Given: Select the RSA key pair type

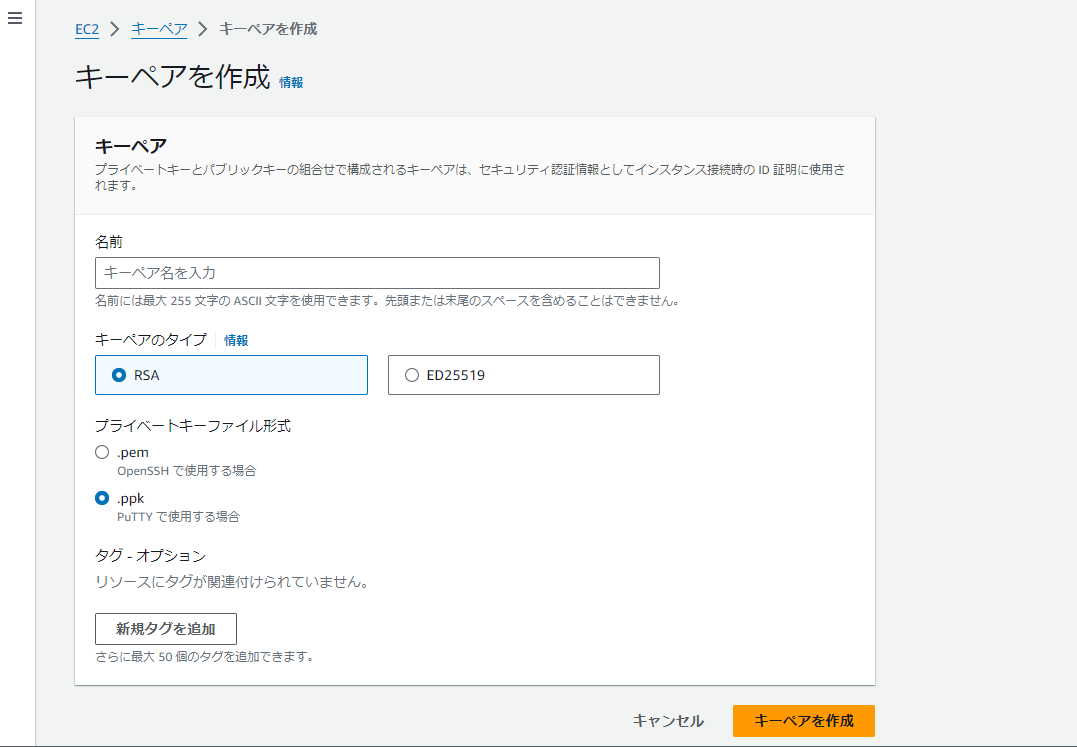Looking at the screenshot, I should tap(231, 375).
